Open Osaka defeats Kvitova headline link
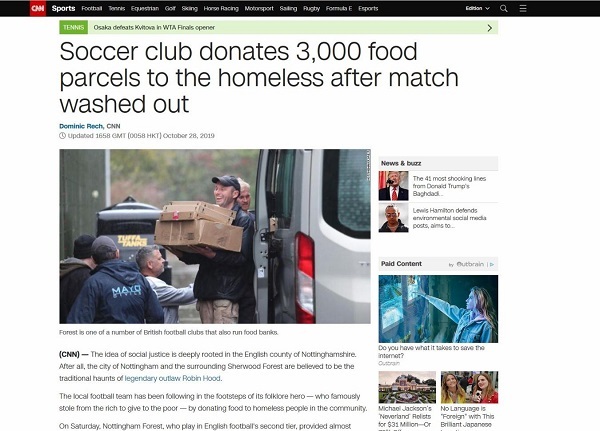This screenshot has height=431, width=600. [x=154, y=28]
